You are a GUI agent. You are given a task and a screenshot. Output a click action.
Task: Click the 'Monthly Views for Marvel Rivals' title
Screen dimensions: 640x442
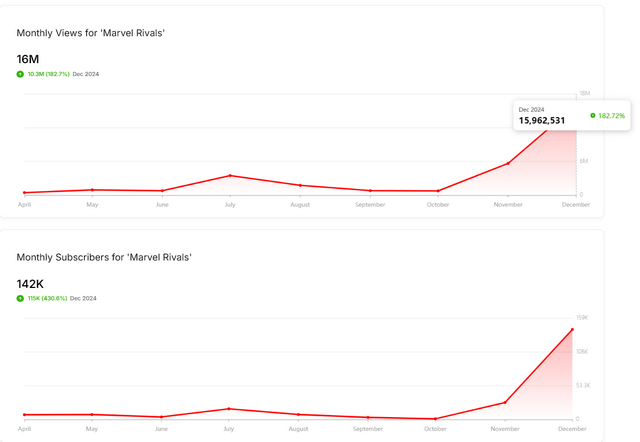(x=90, y=33)
